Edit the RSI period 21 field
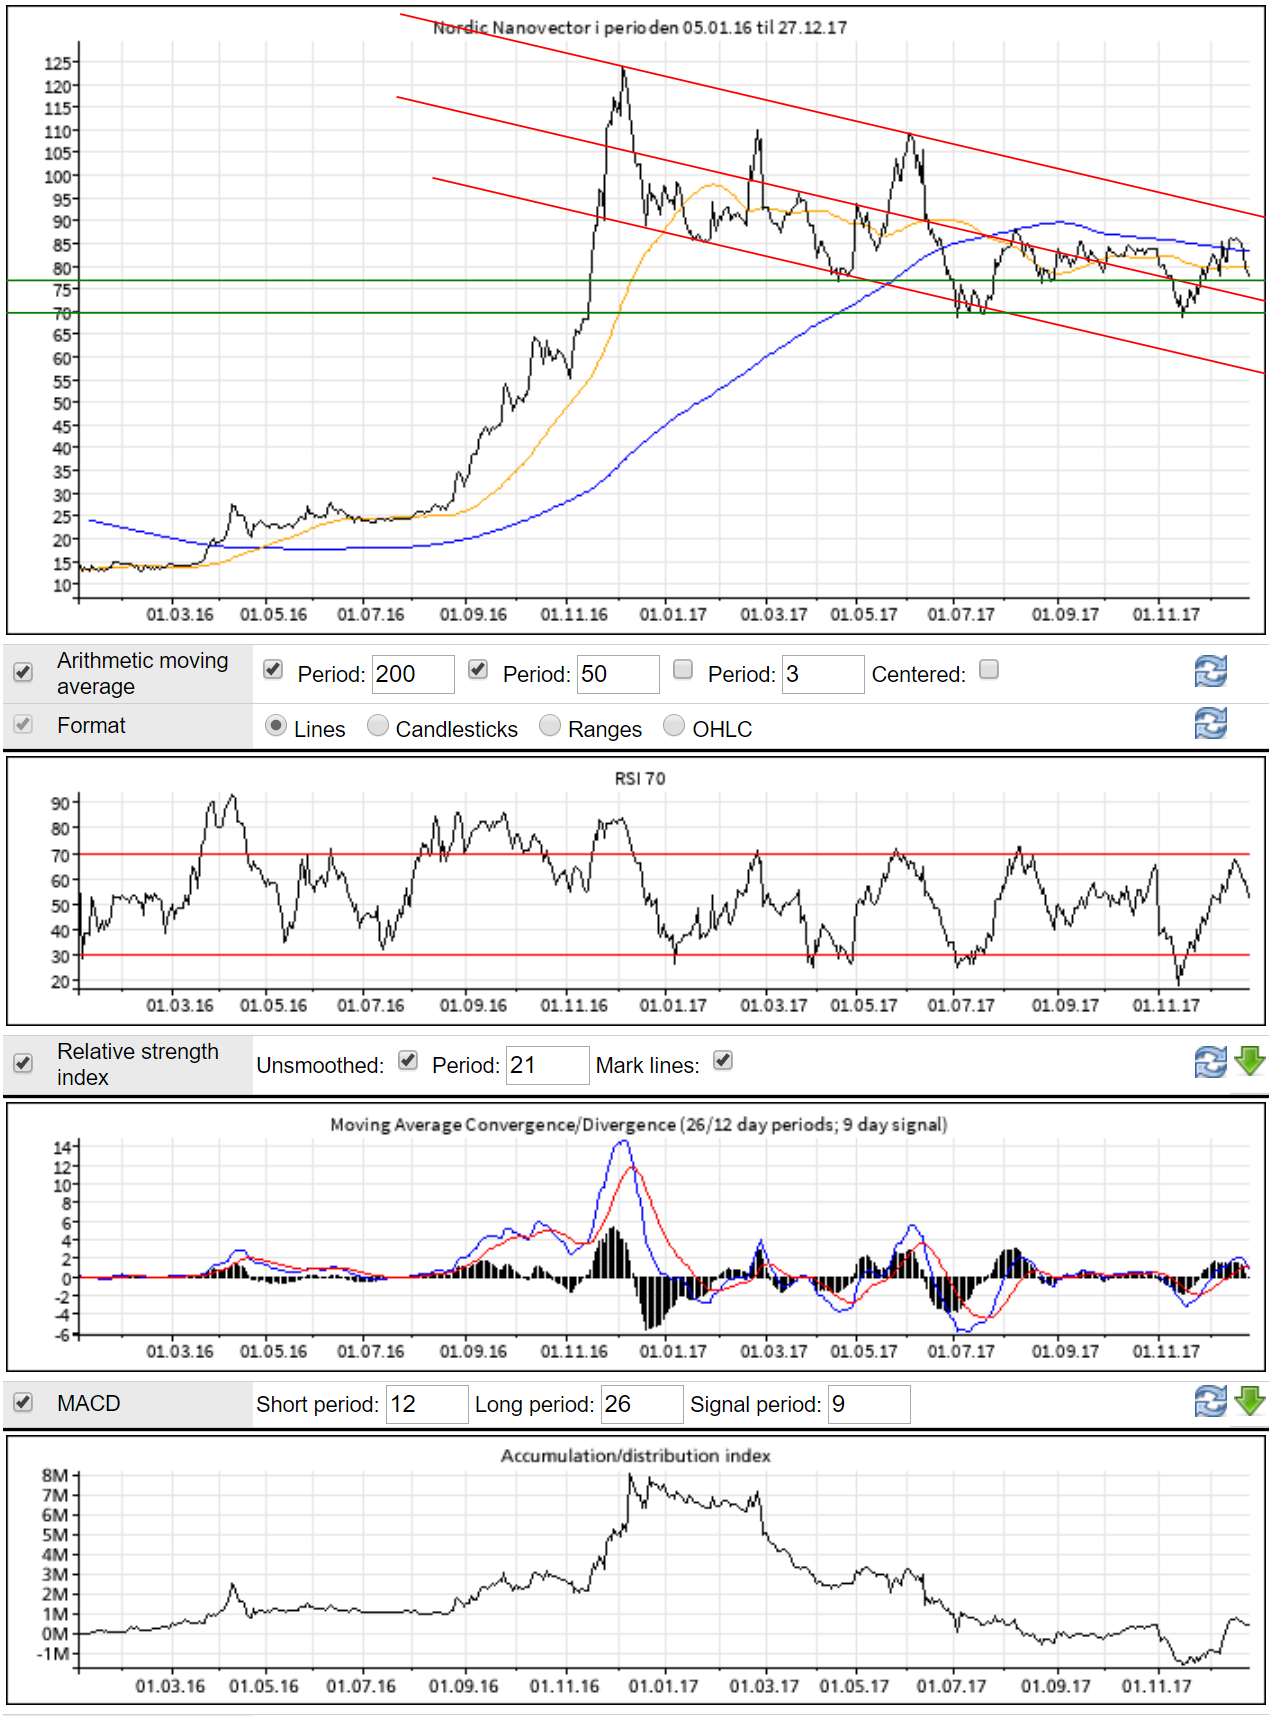Image resolution: width=1275 pixels, height=1716 pixels. (548, 1065)
